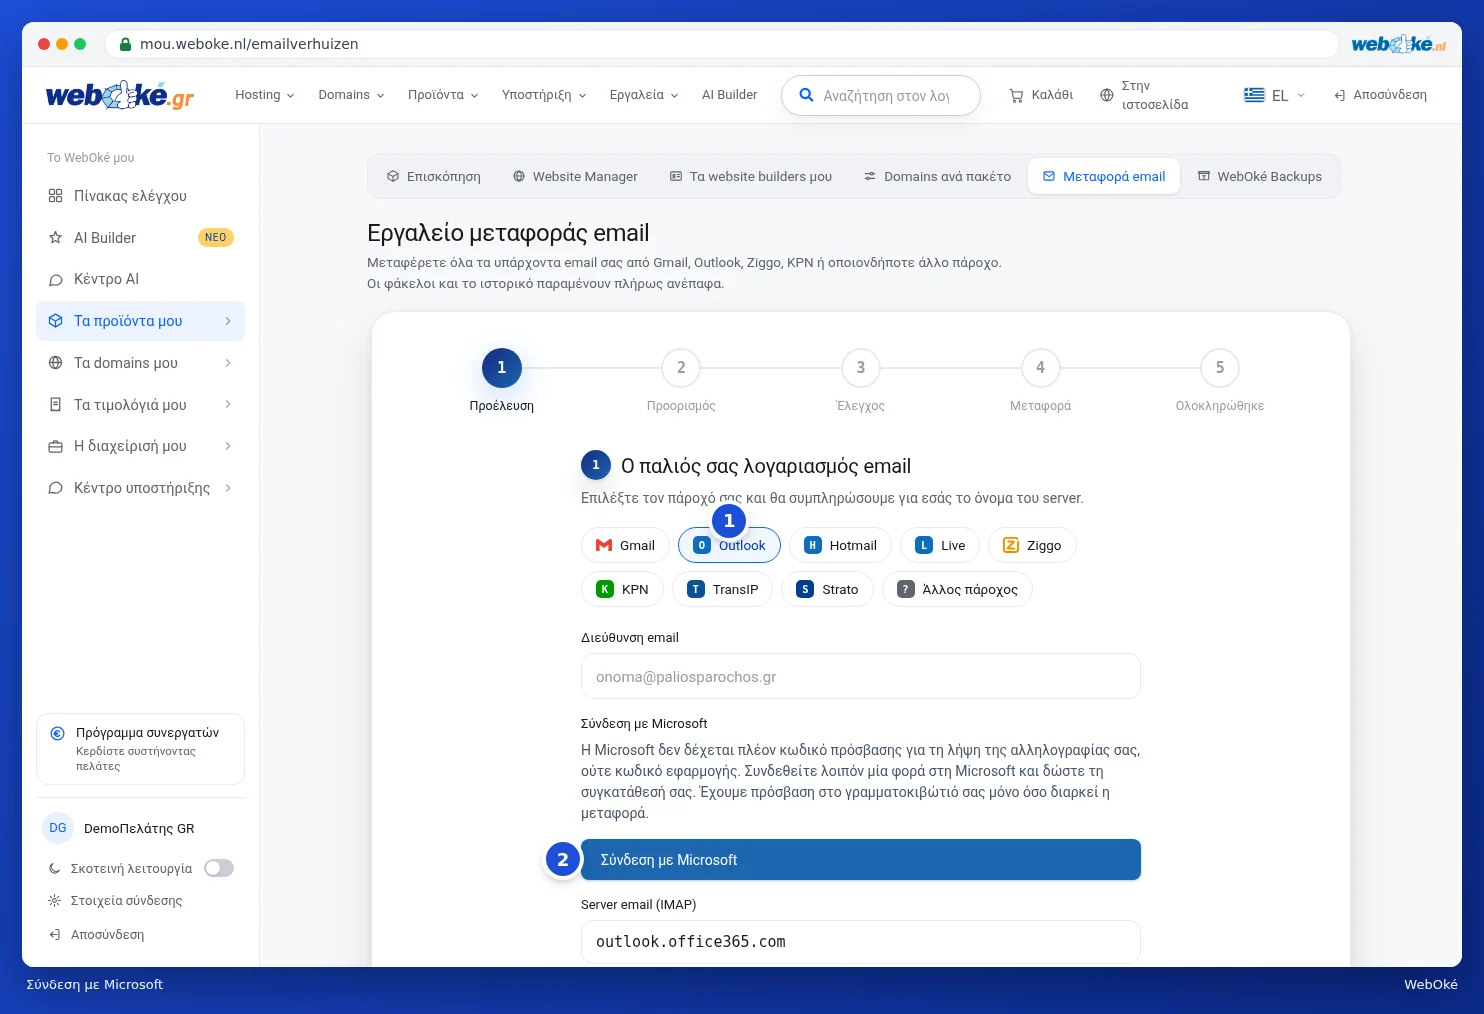Open the Προϊόντα dropdown menu
The height and width of the screenshot is (1014, 1484).
[443, 95]
